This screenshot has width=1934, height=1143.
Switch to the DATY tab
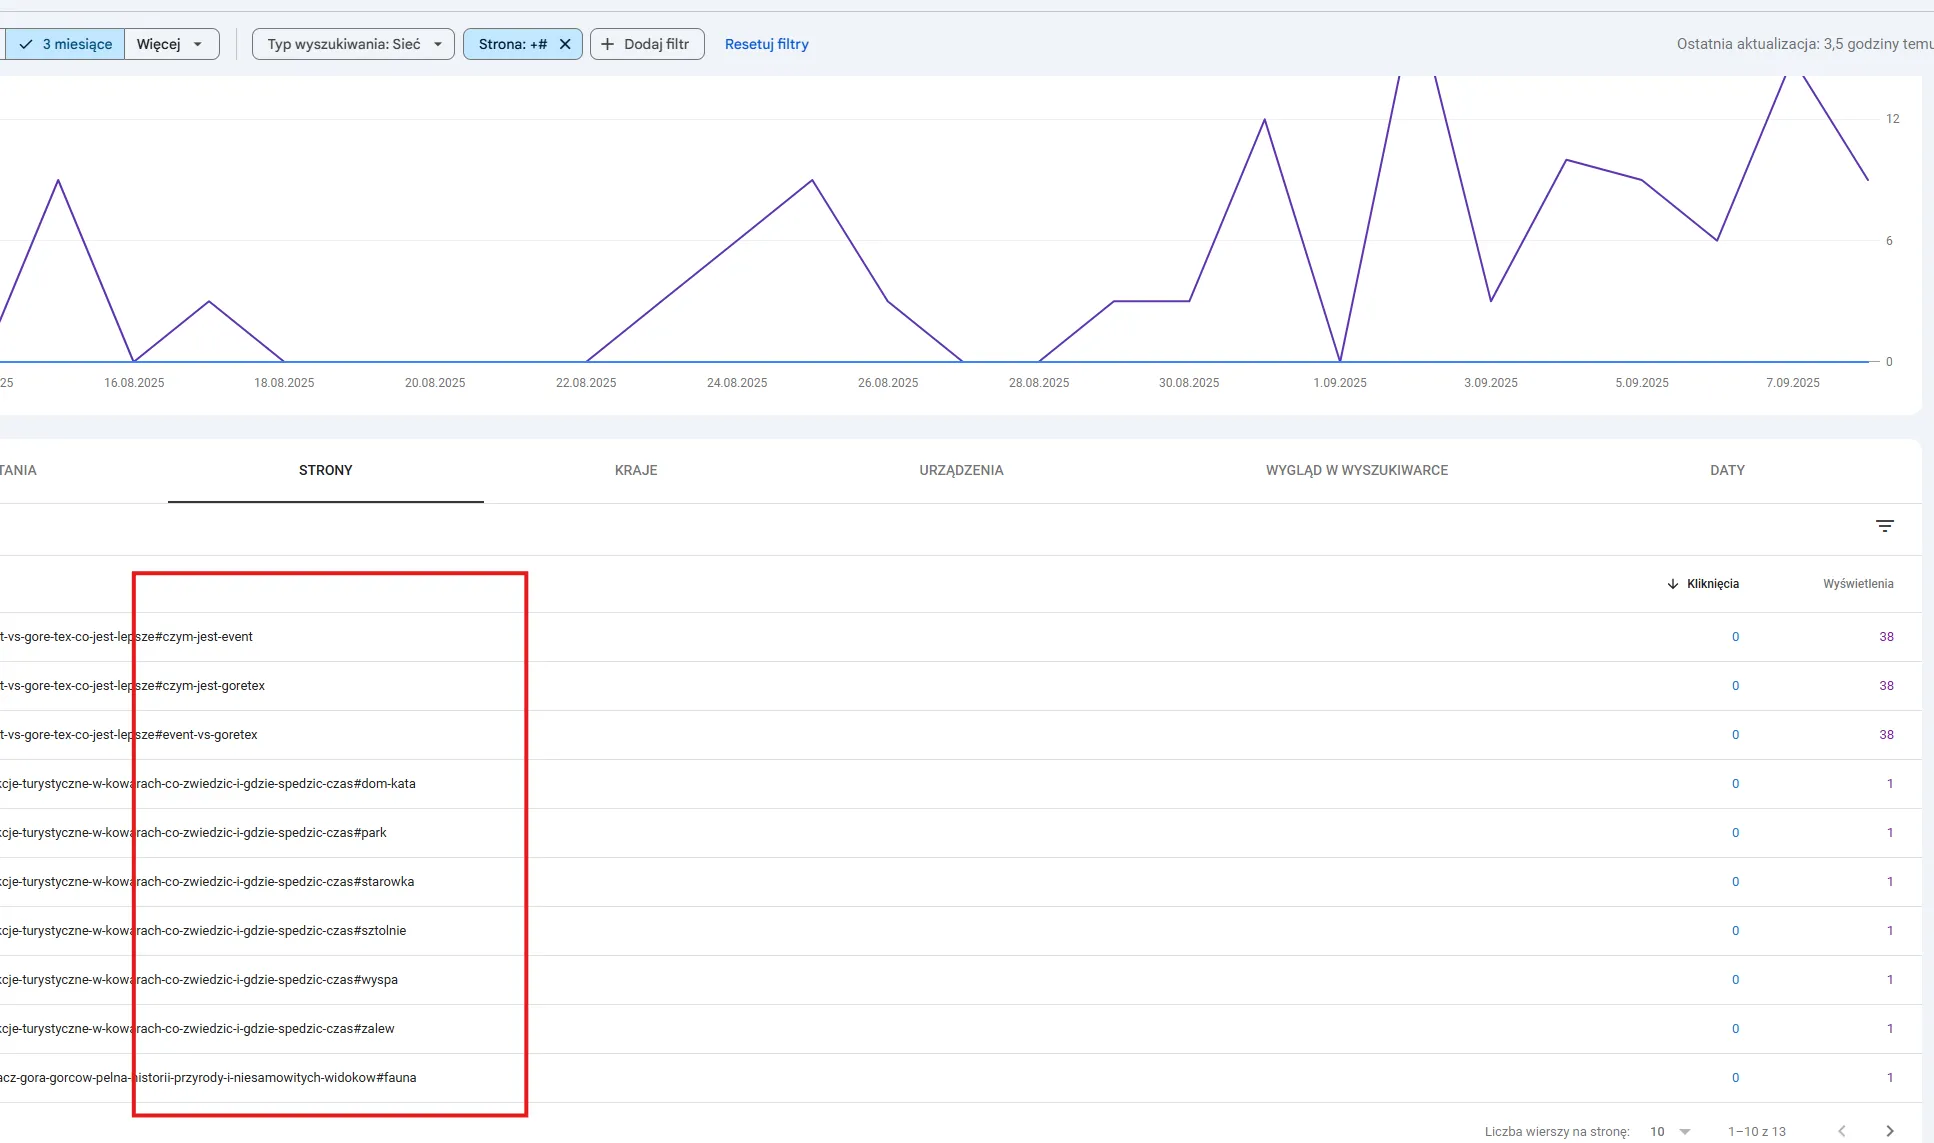click(1727, 470)
